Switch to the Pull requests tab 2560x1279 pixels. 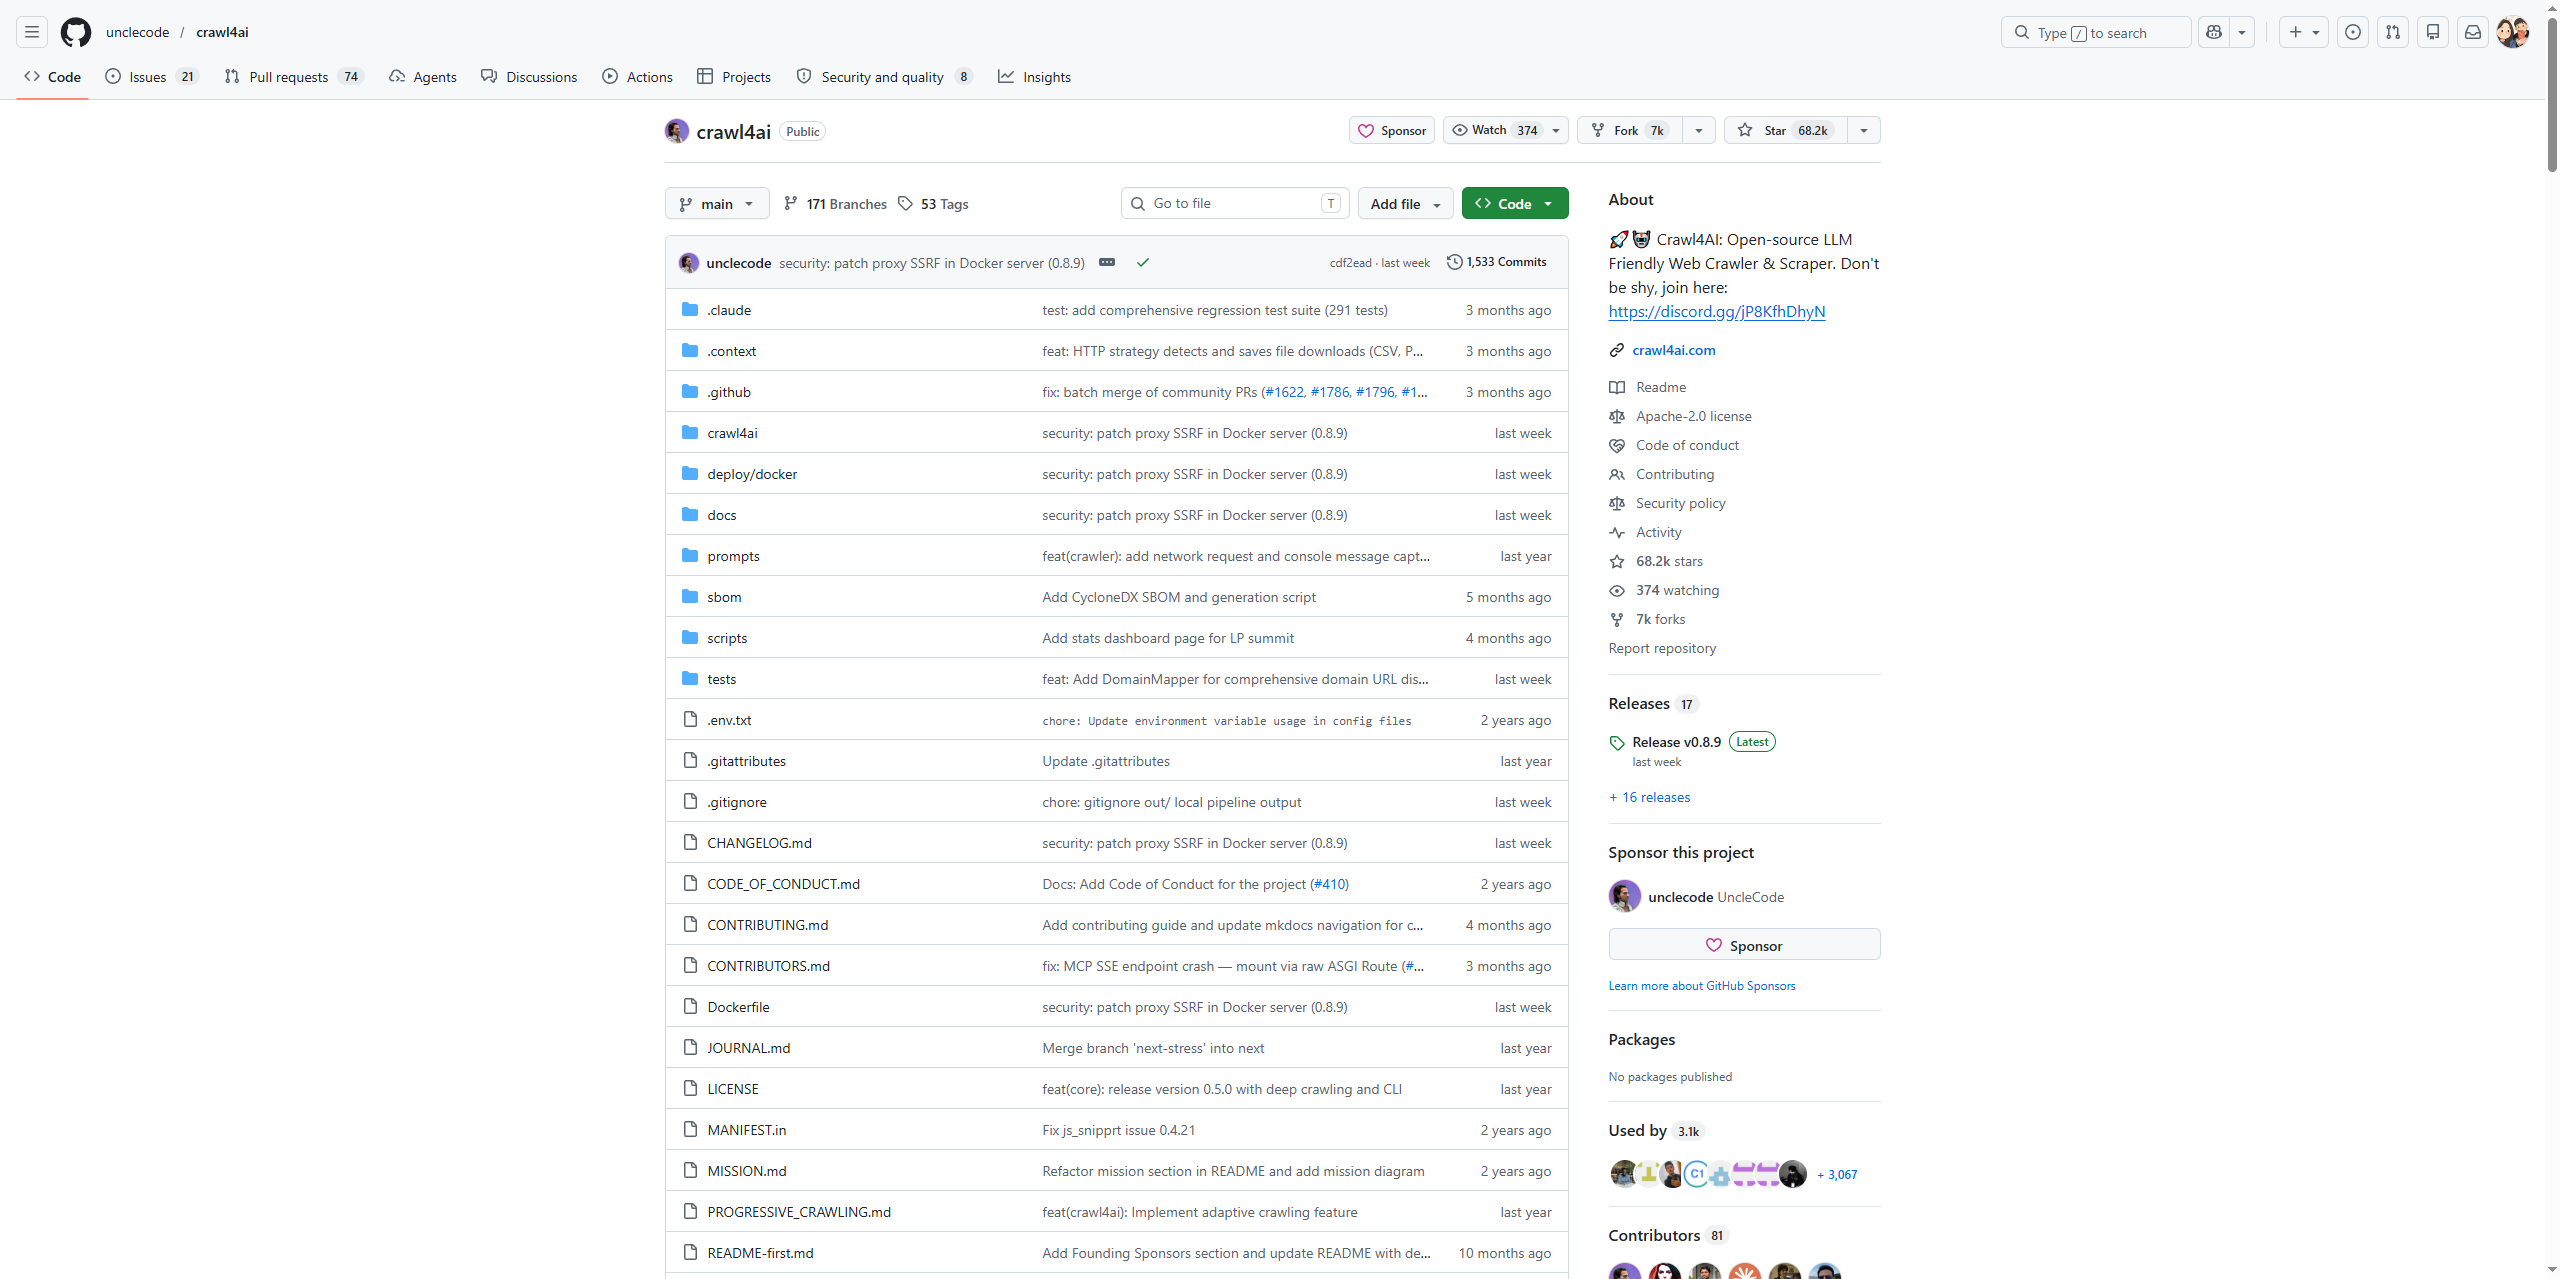293,77
